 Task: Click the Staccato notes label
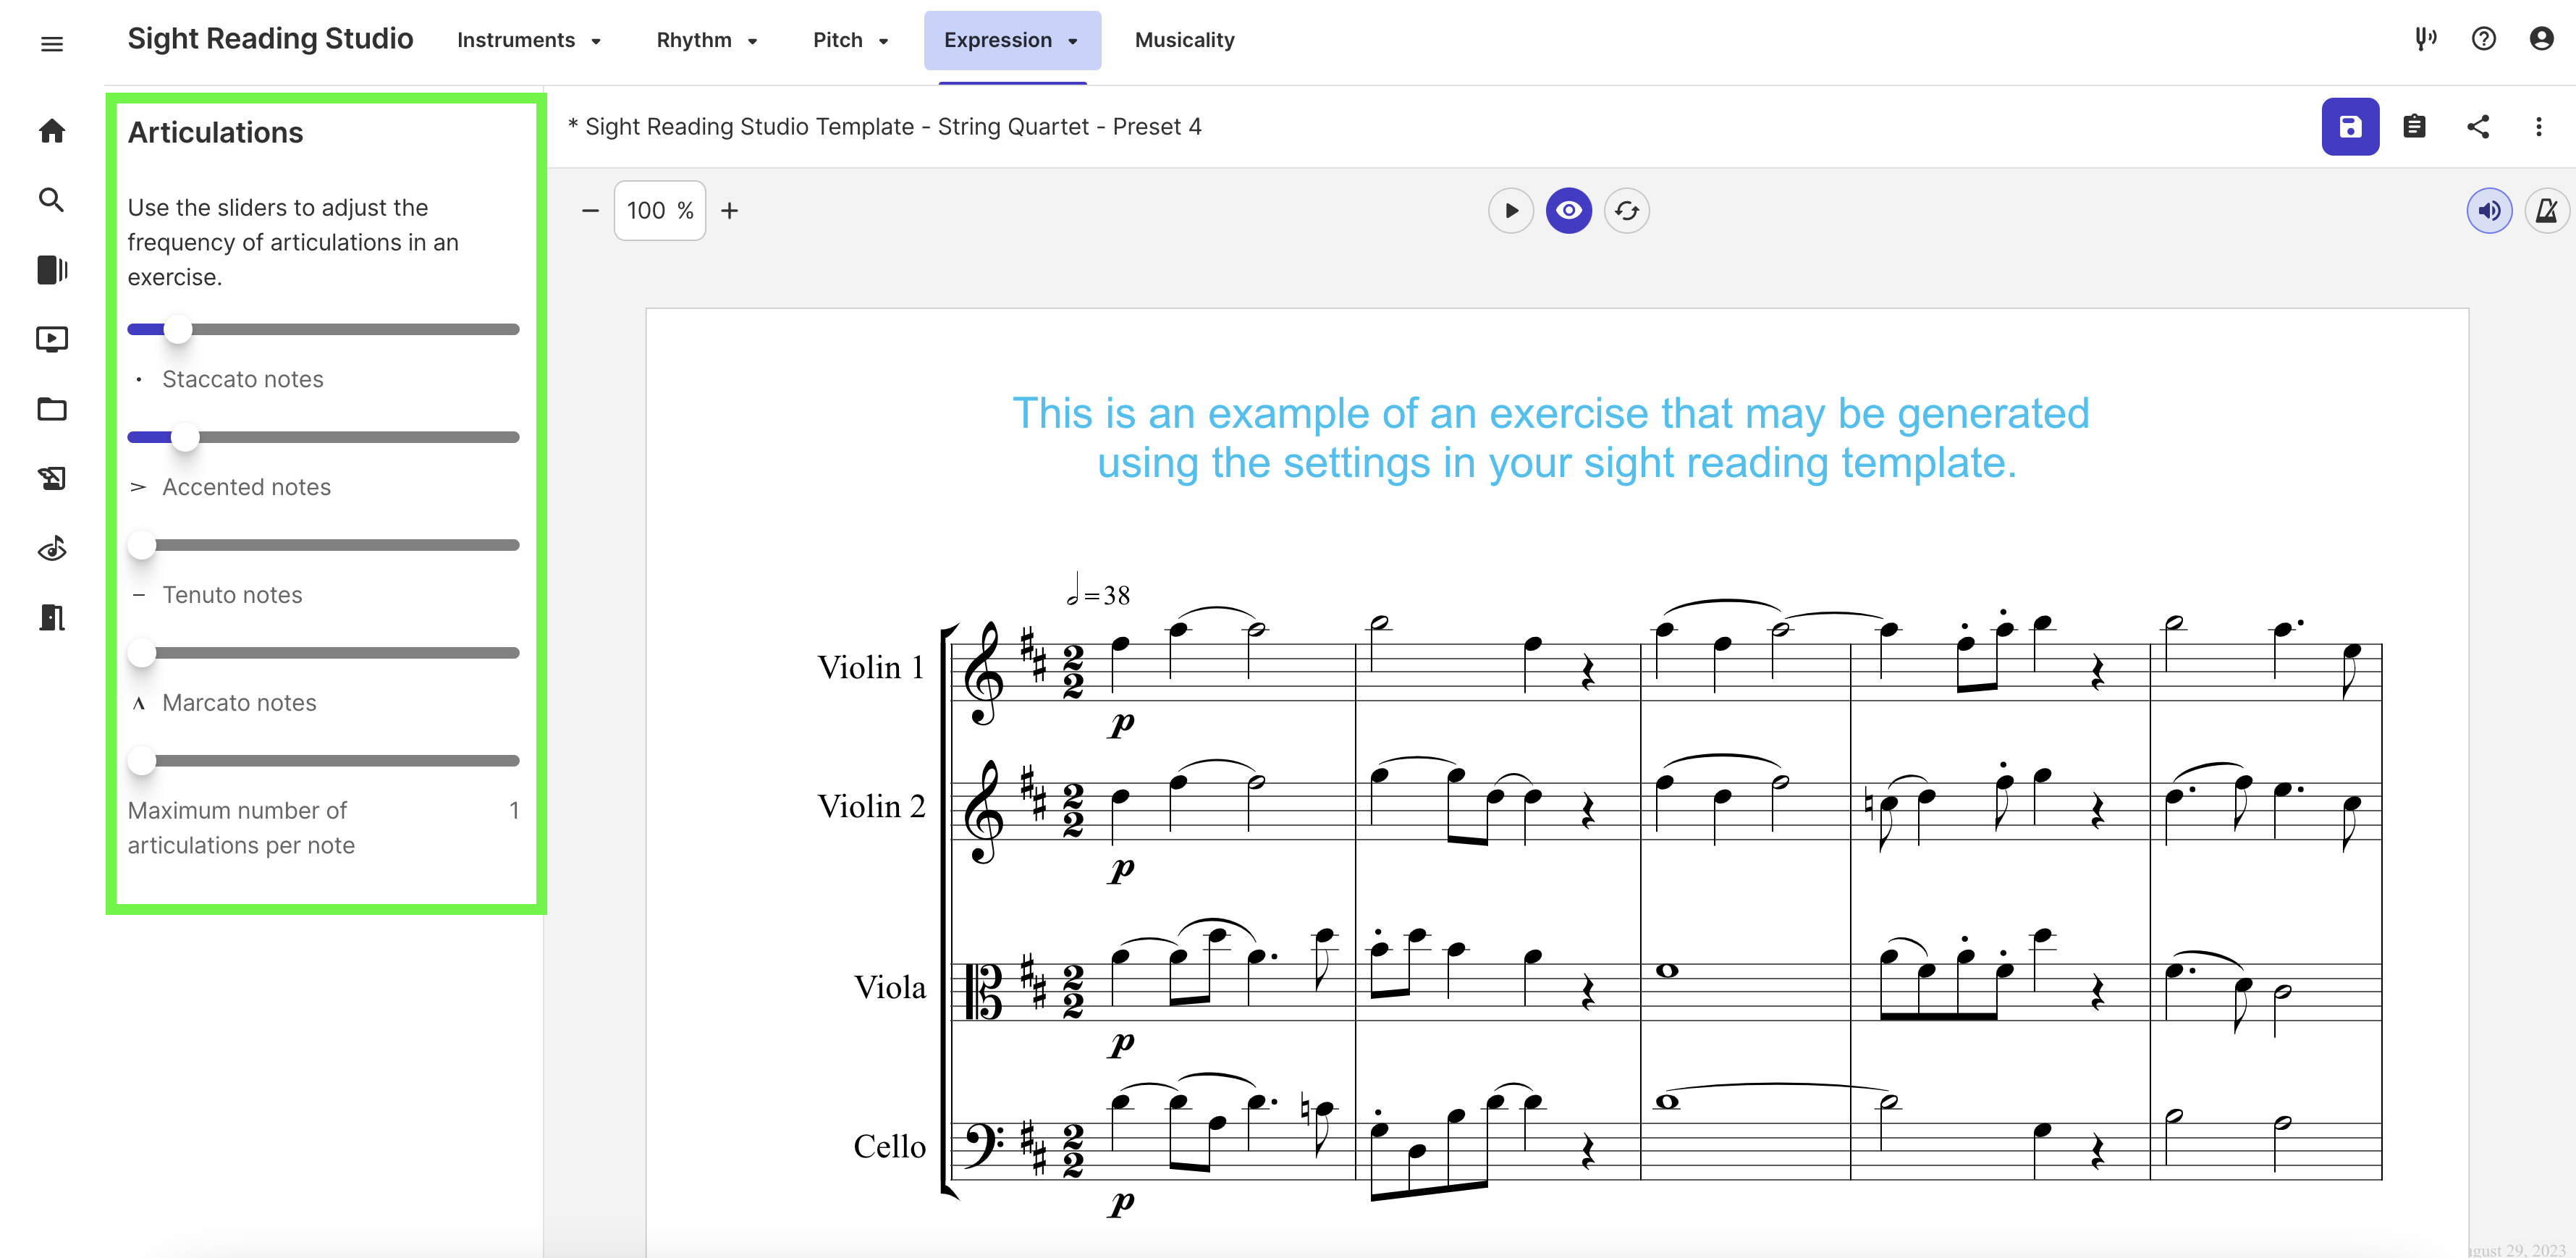[x=243, y=380]
